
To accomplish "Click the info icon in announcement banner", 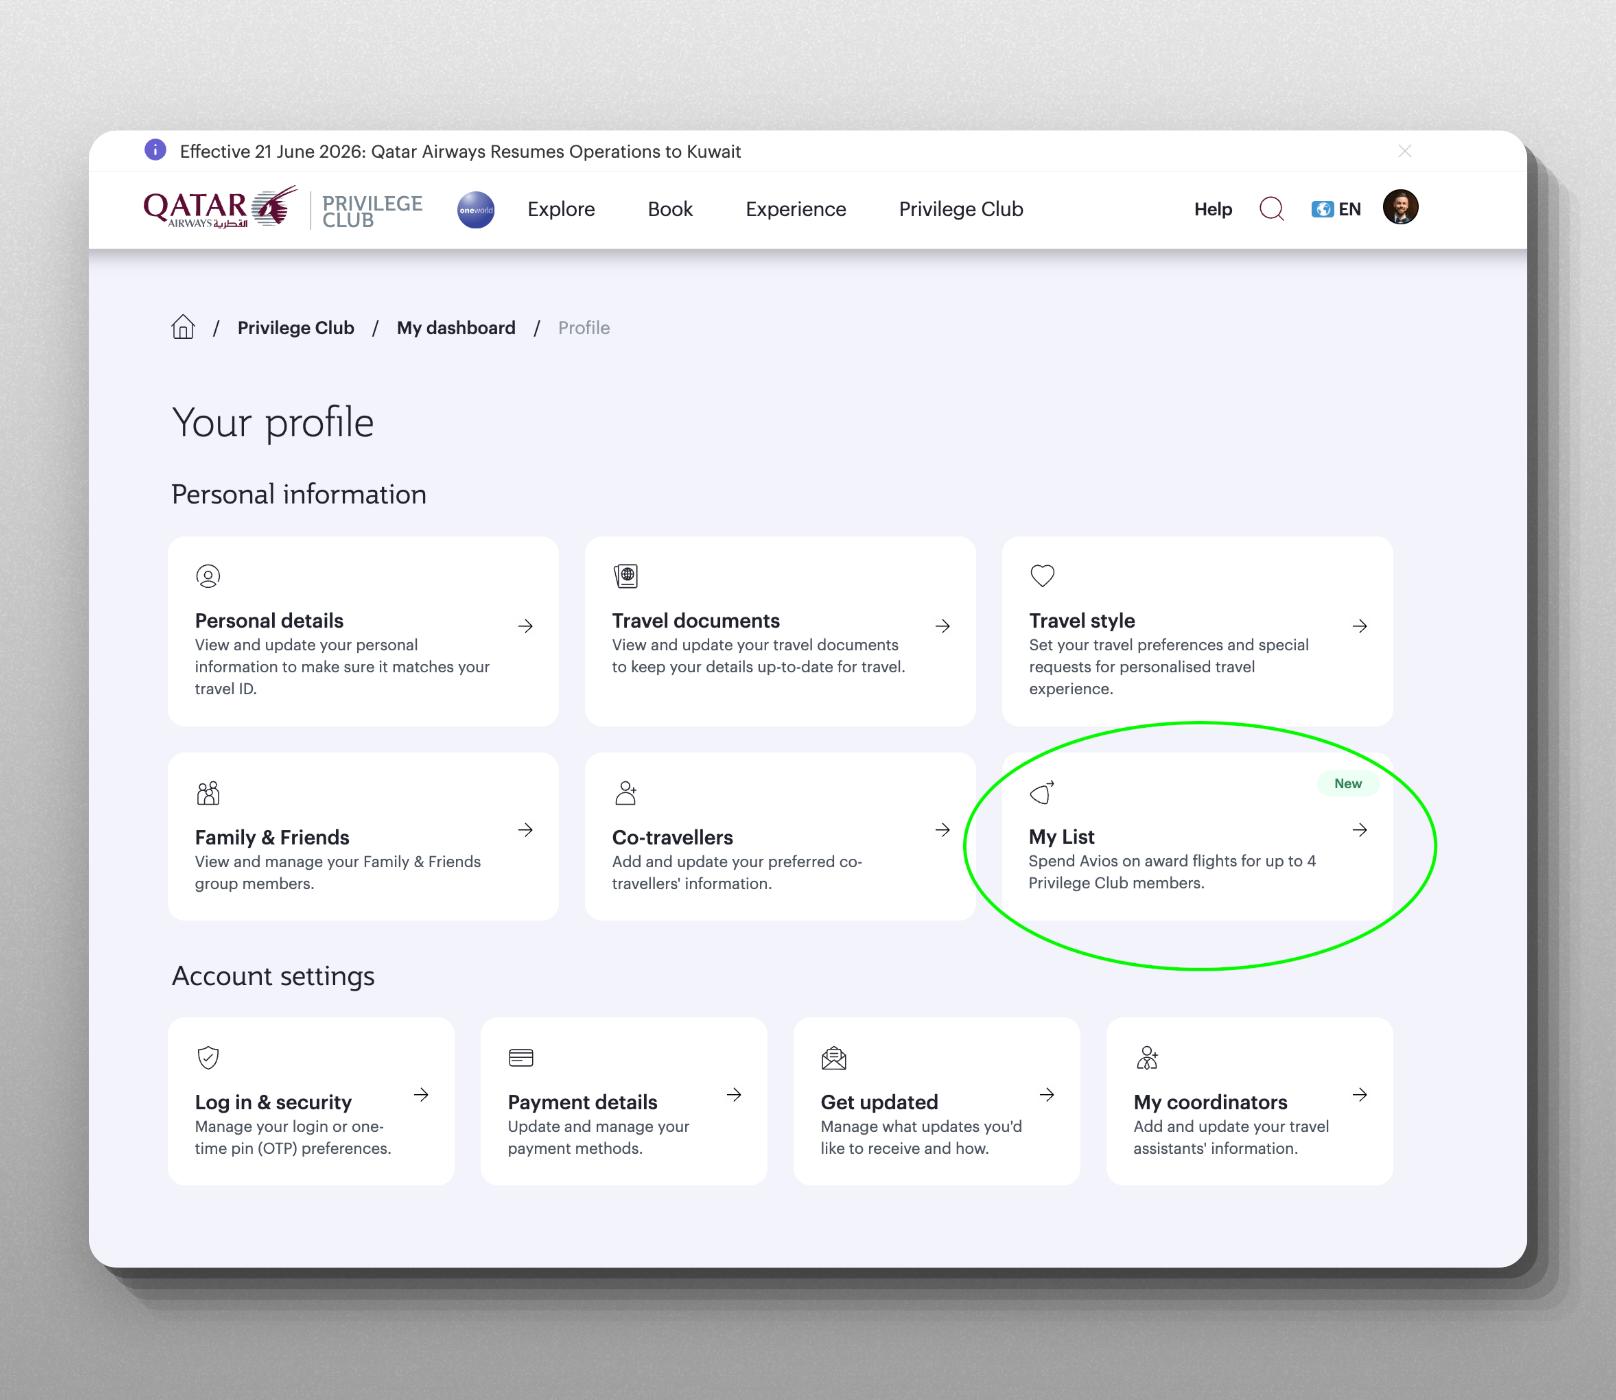I will [155, 150].
